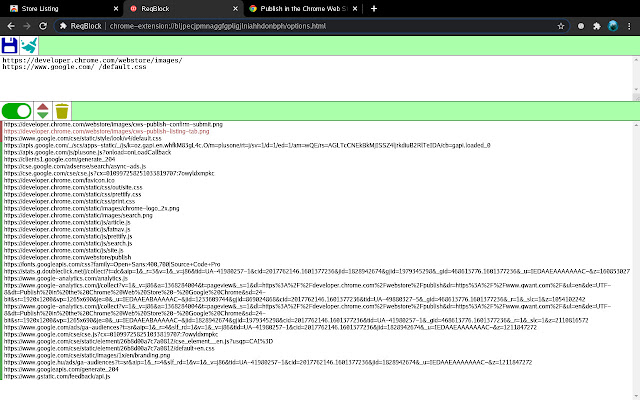Viewport: 640px width, 400px height.
Task: Select the static/js/search.js request
Action: pos(68,243)
